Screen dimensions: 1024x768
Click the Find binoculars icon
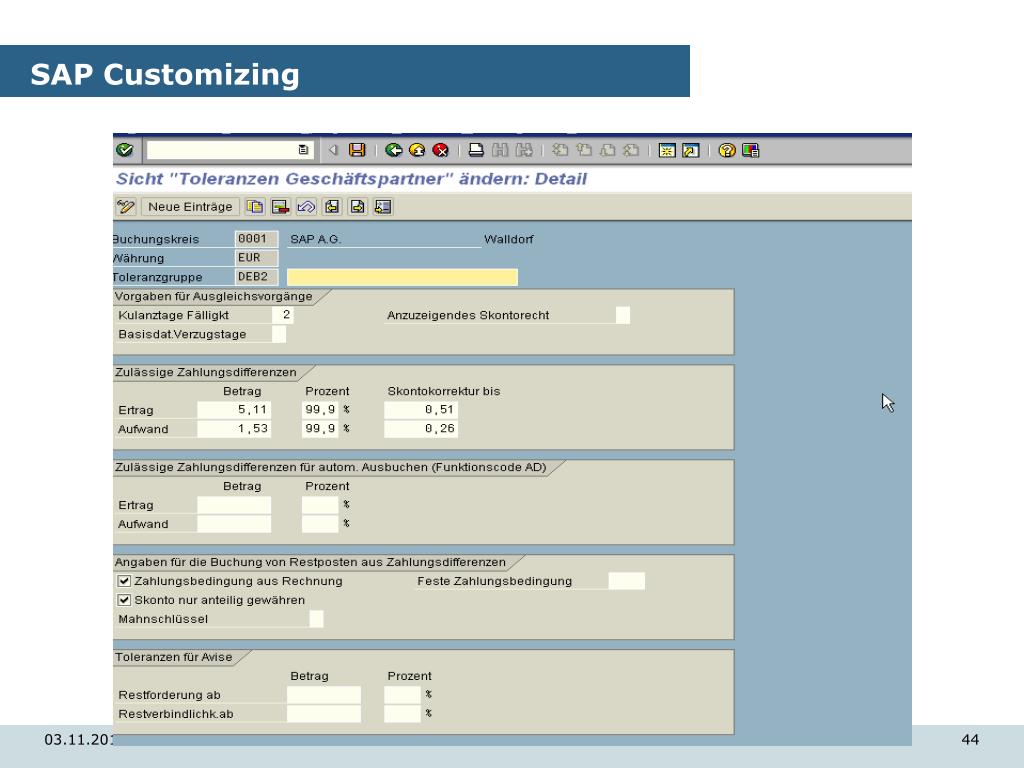(500, 150)
